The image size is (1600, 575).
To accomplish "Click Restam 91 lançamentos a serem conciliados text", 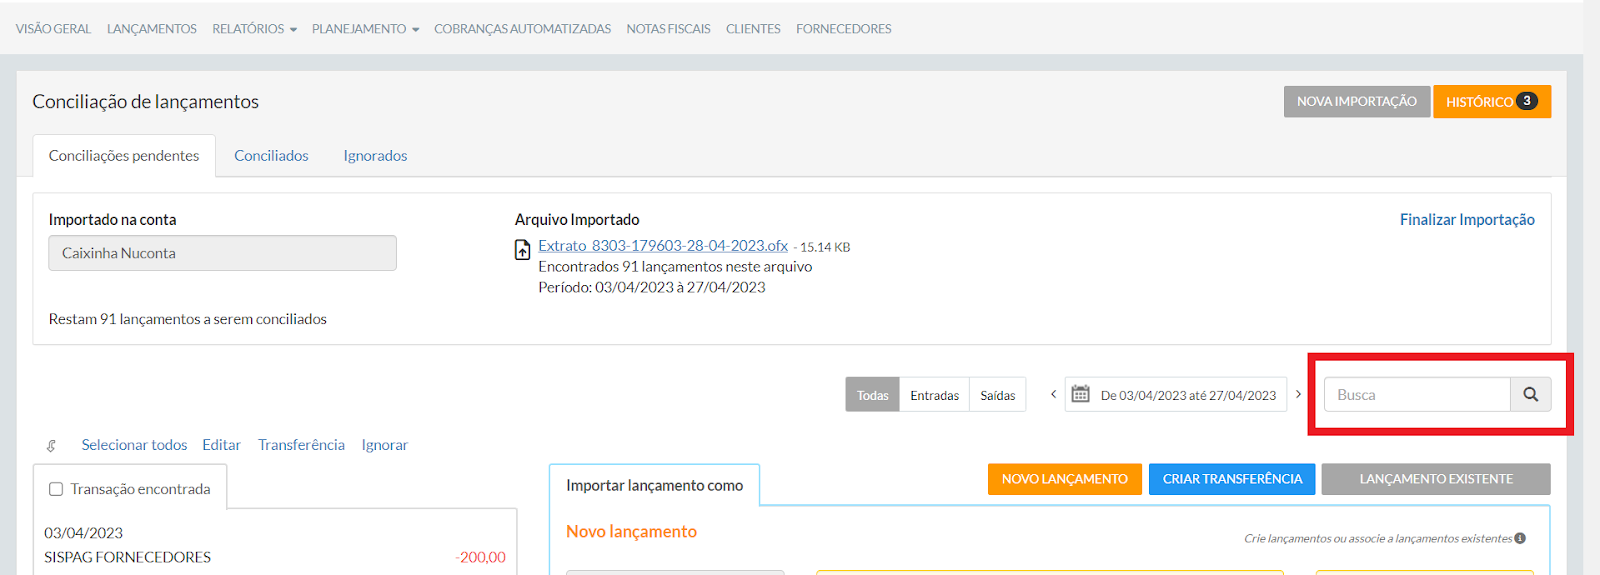I will (188, 319).
